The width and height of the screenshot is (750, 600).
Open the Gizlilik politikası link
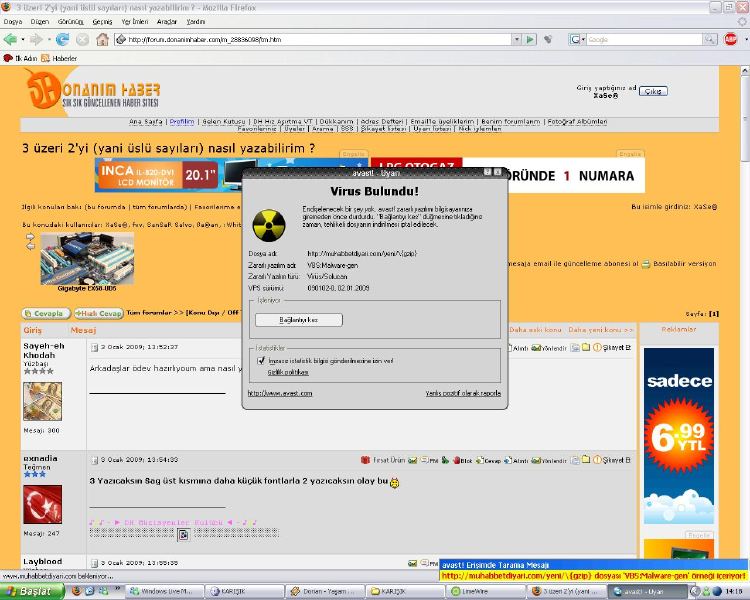pos(288,372)
